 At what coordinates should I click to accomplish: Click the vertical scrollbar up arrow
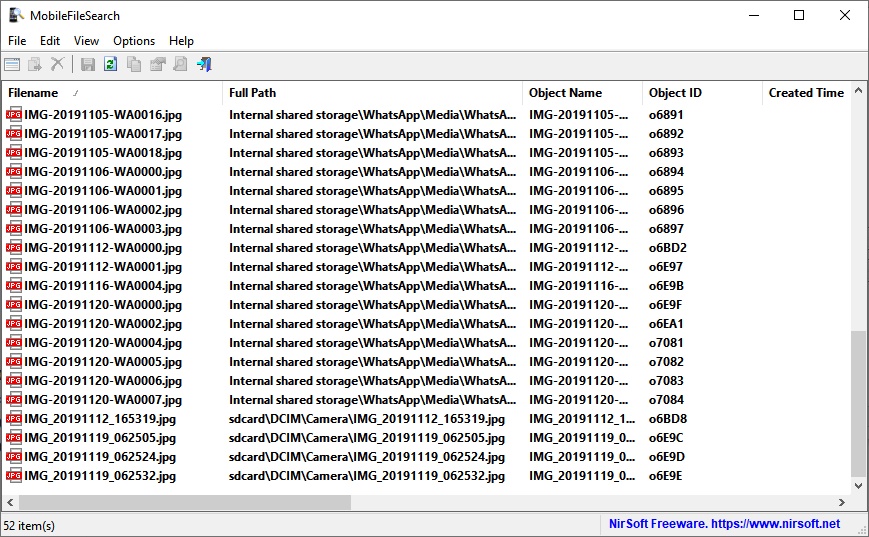(858, 90)
